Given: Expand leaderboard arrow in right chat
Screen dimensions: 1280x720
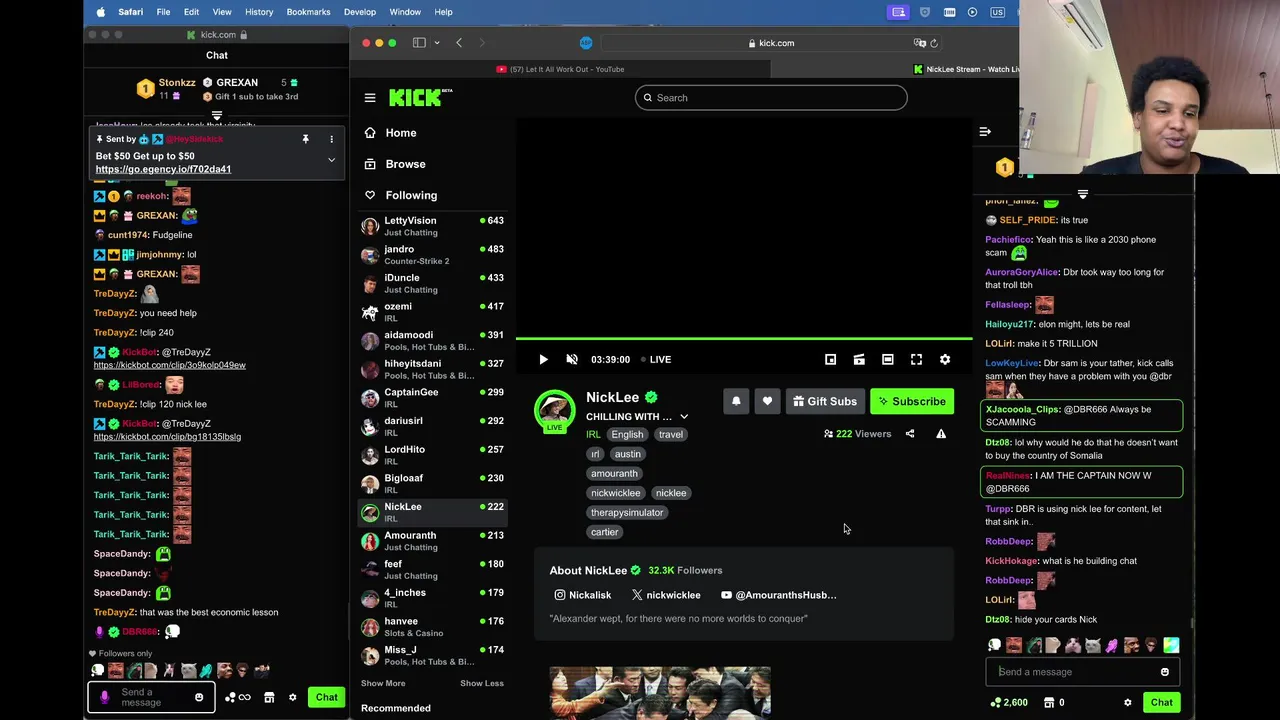Looking at the screenshot, I should (1083, 194).
